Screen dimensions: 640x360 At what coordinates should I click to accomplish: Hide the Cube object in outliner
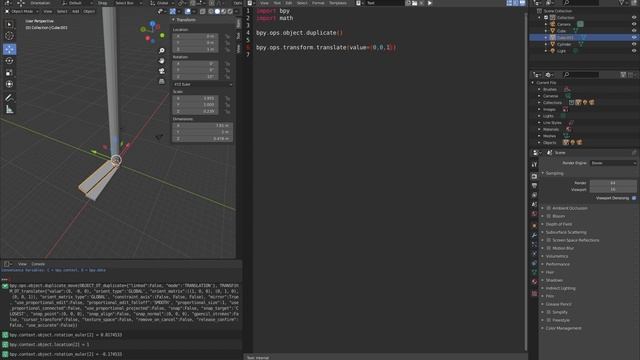pyautogui.click(x=634, y=31)
